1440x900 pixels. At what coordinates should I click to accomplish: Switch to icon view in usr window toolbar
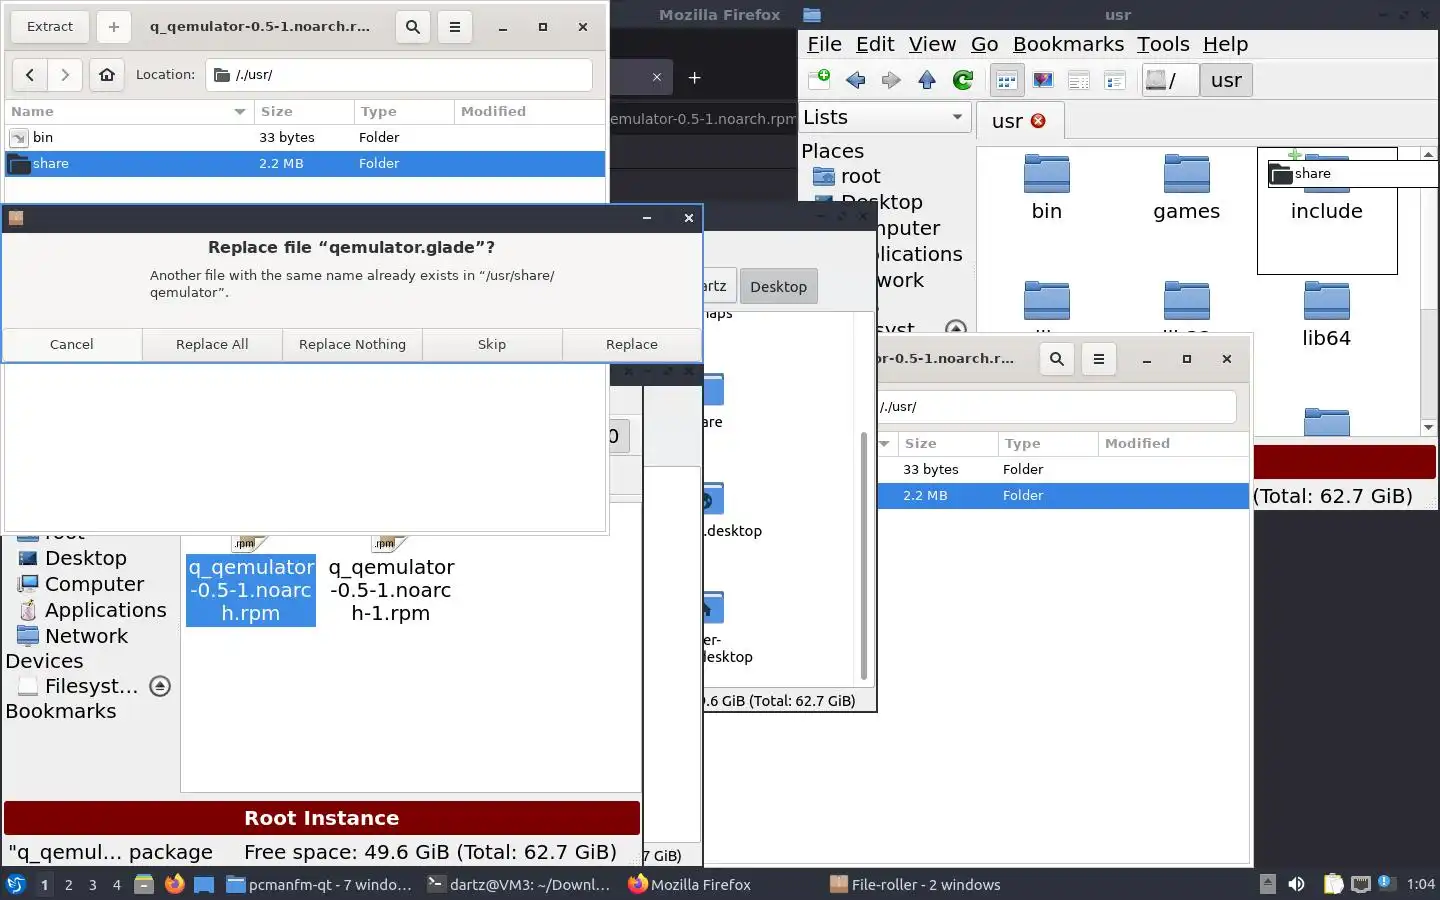pos(1007,80)
